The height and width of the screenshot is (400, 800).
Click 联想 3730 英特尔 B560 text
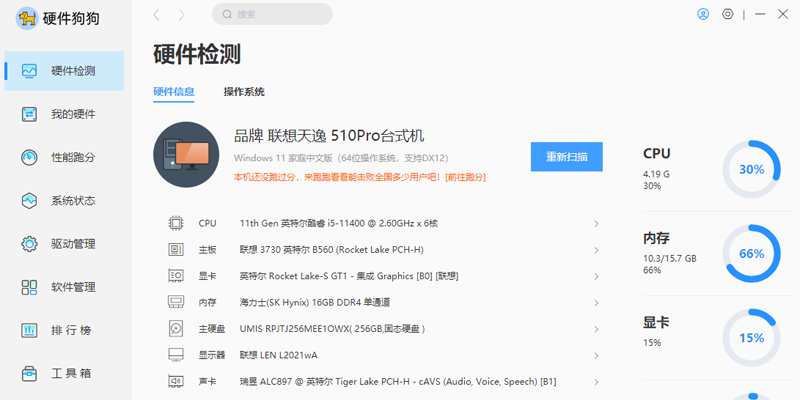332,250
